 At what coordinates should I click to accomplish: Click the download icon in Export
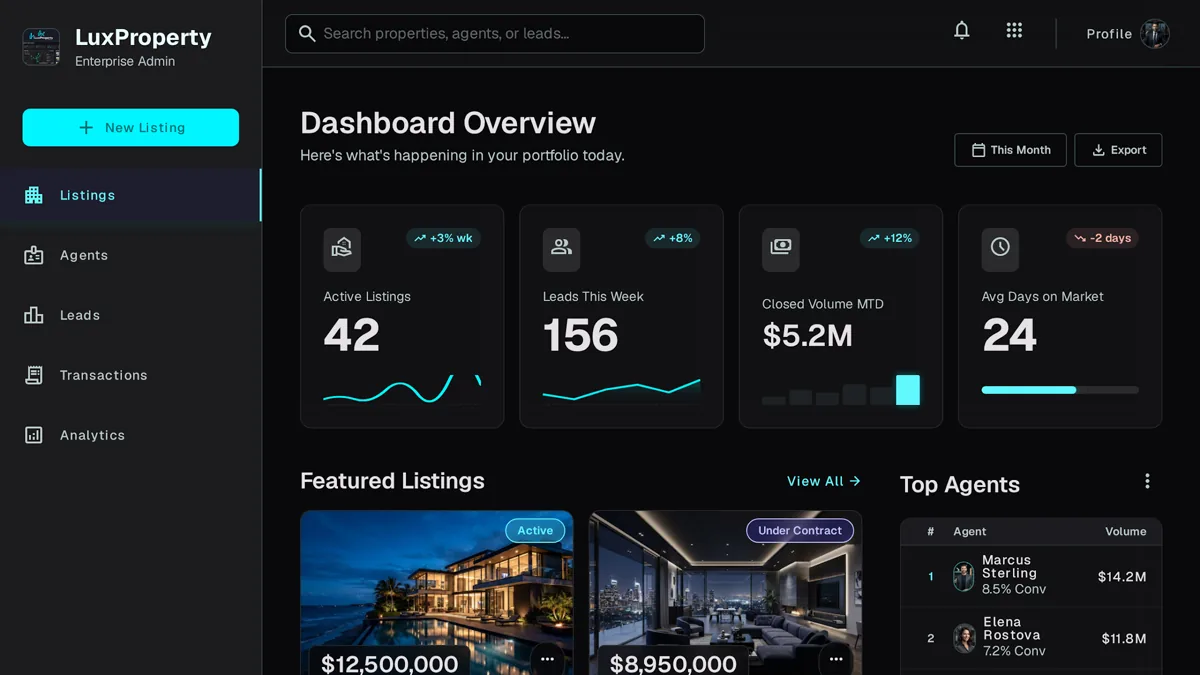1098,150
